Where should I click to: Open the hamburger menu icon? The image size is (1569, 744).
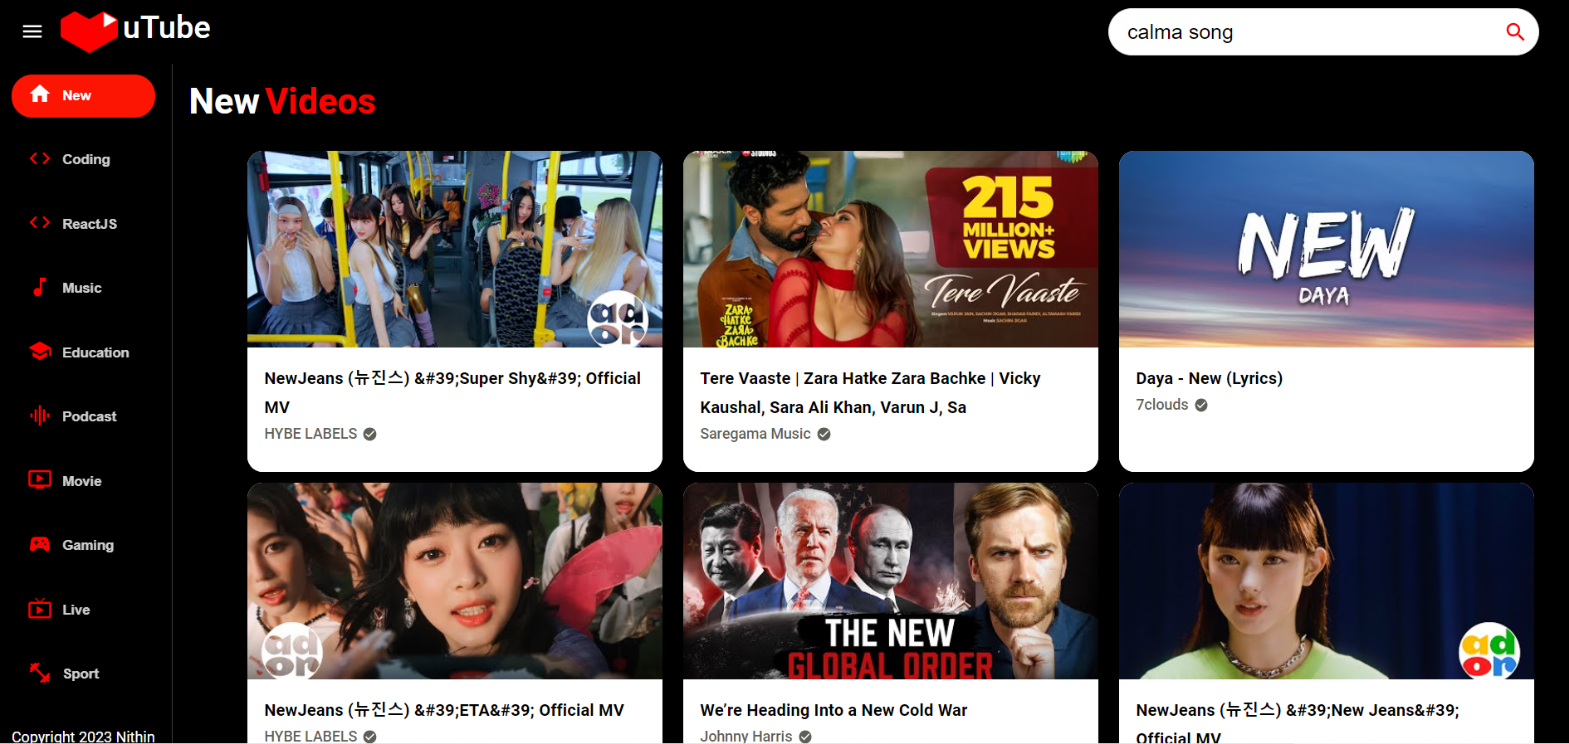click(32, 31)
